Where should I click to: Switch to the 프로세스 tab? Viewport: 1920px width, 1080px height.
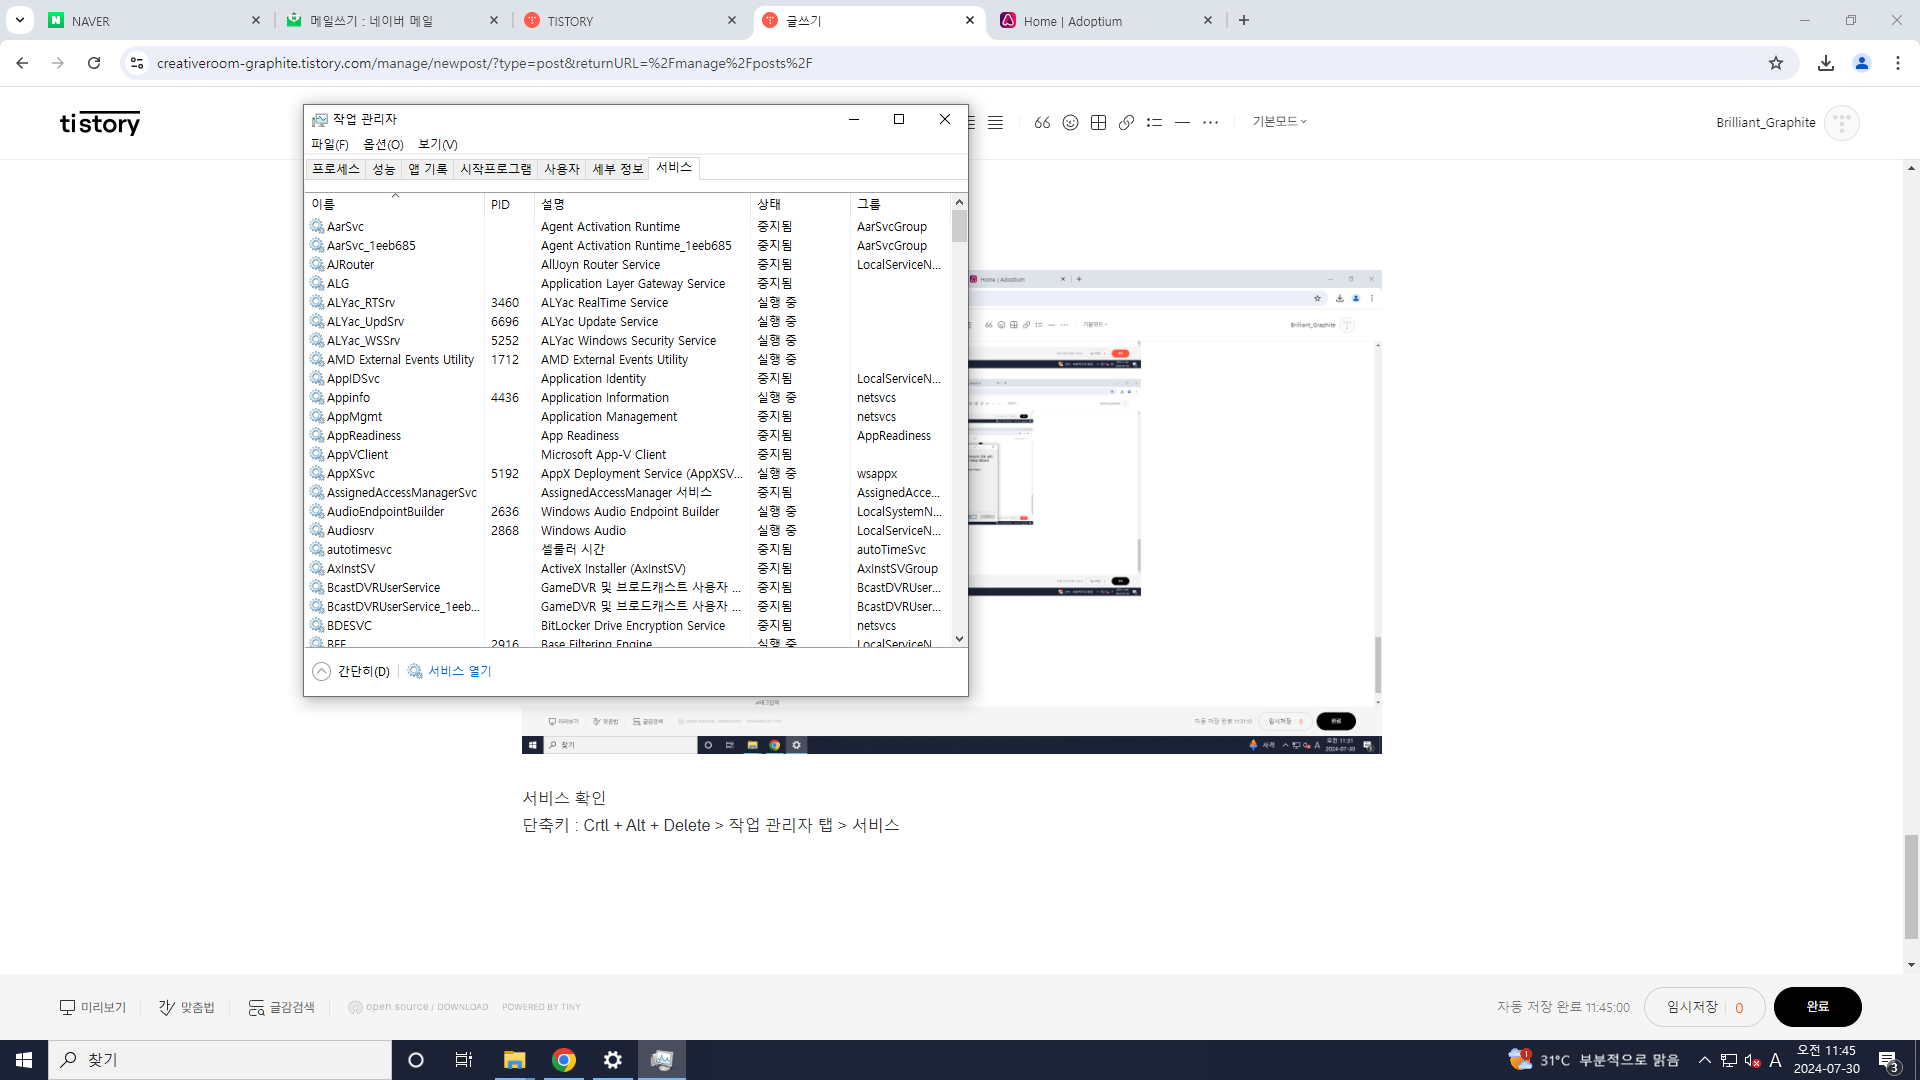(335, 169)
